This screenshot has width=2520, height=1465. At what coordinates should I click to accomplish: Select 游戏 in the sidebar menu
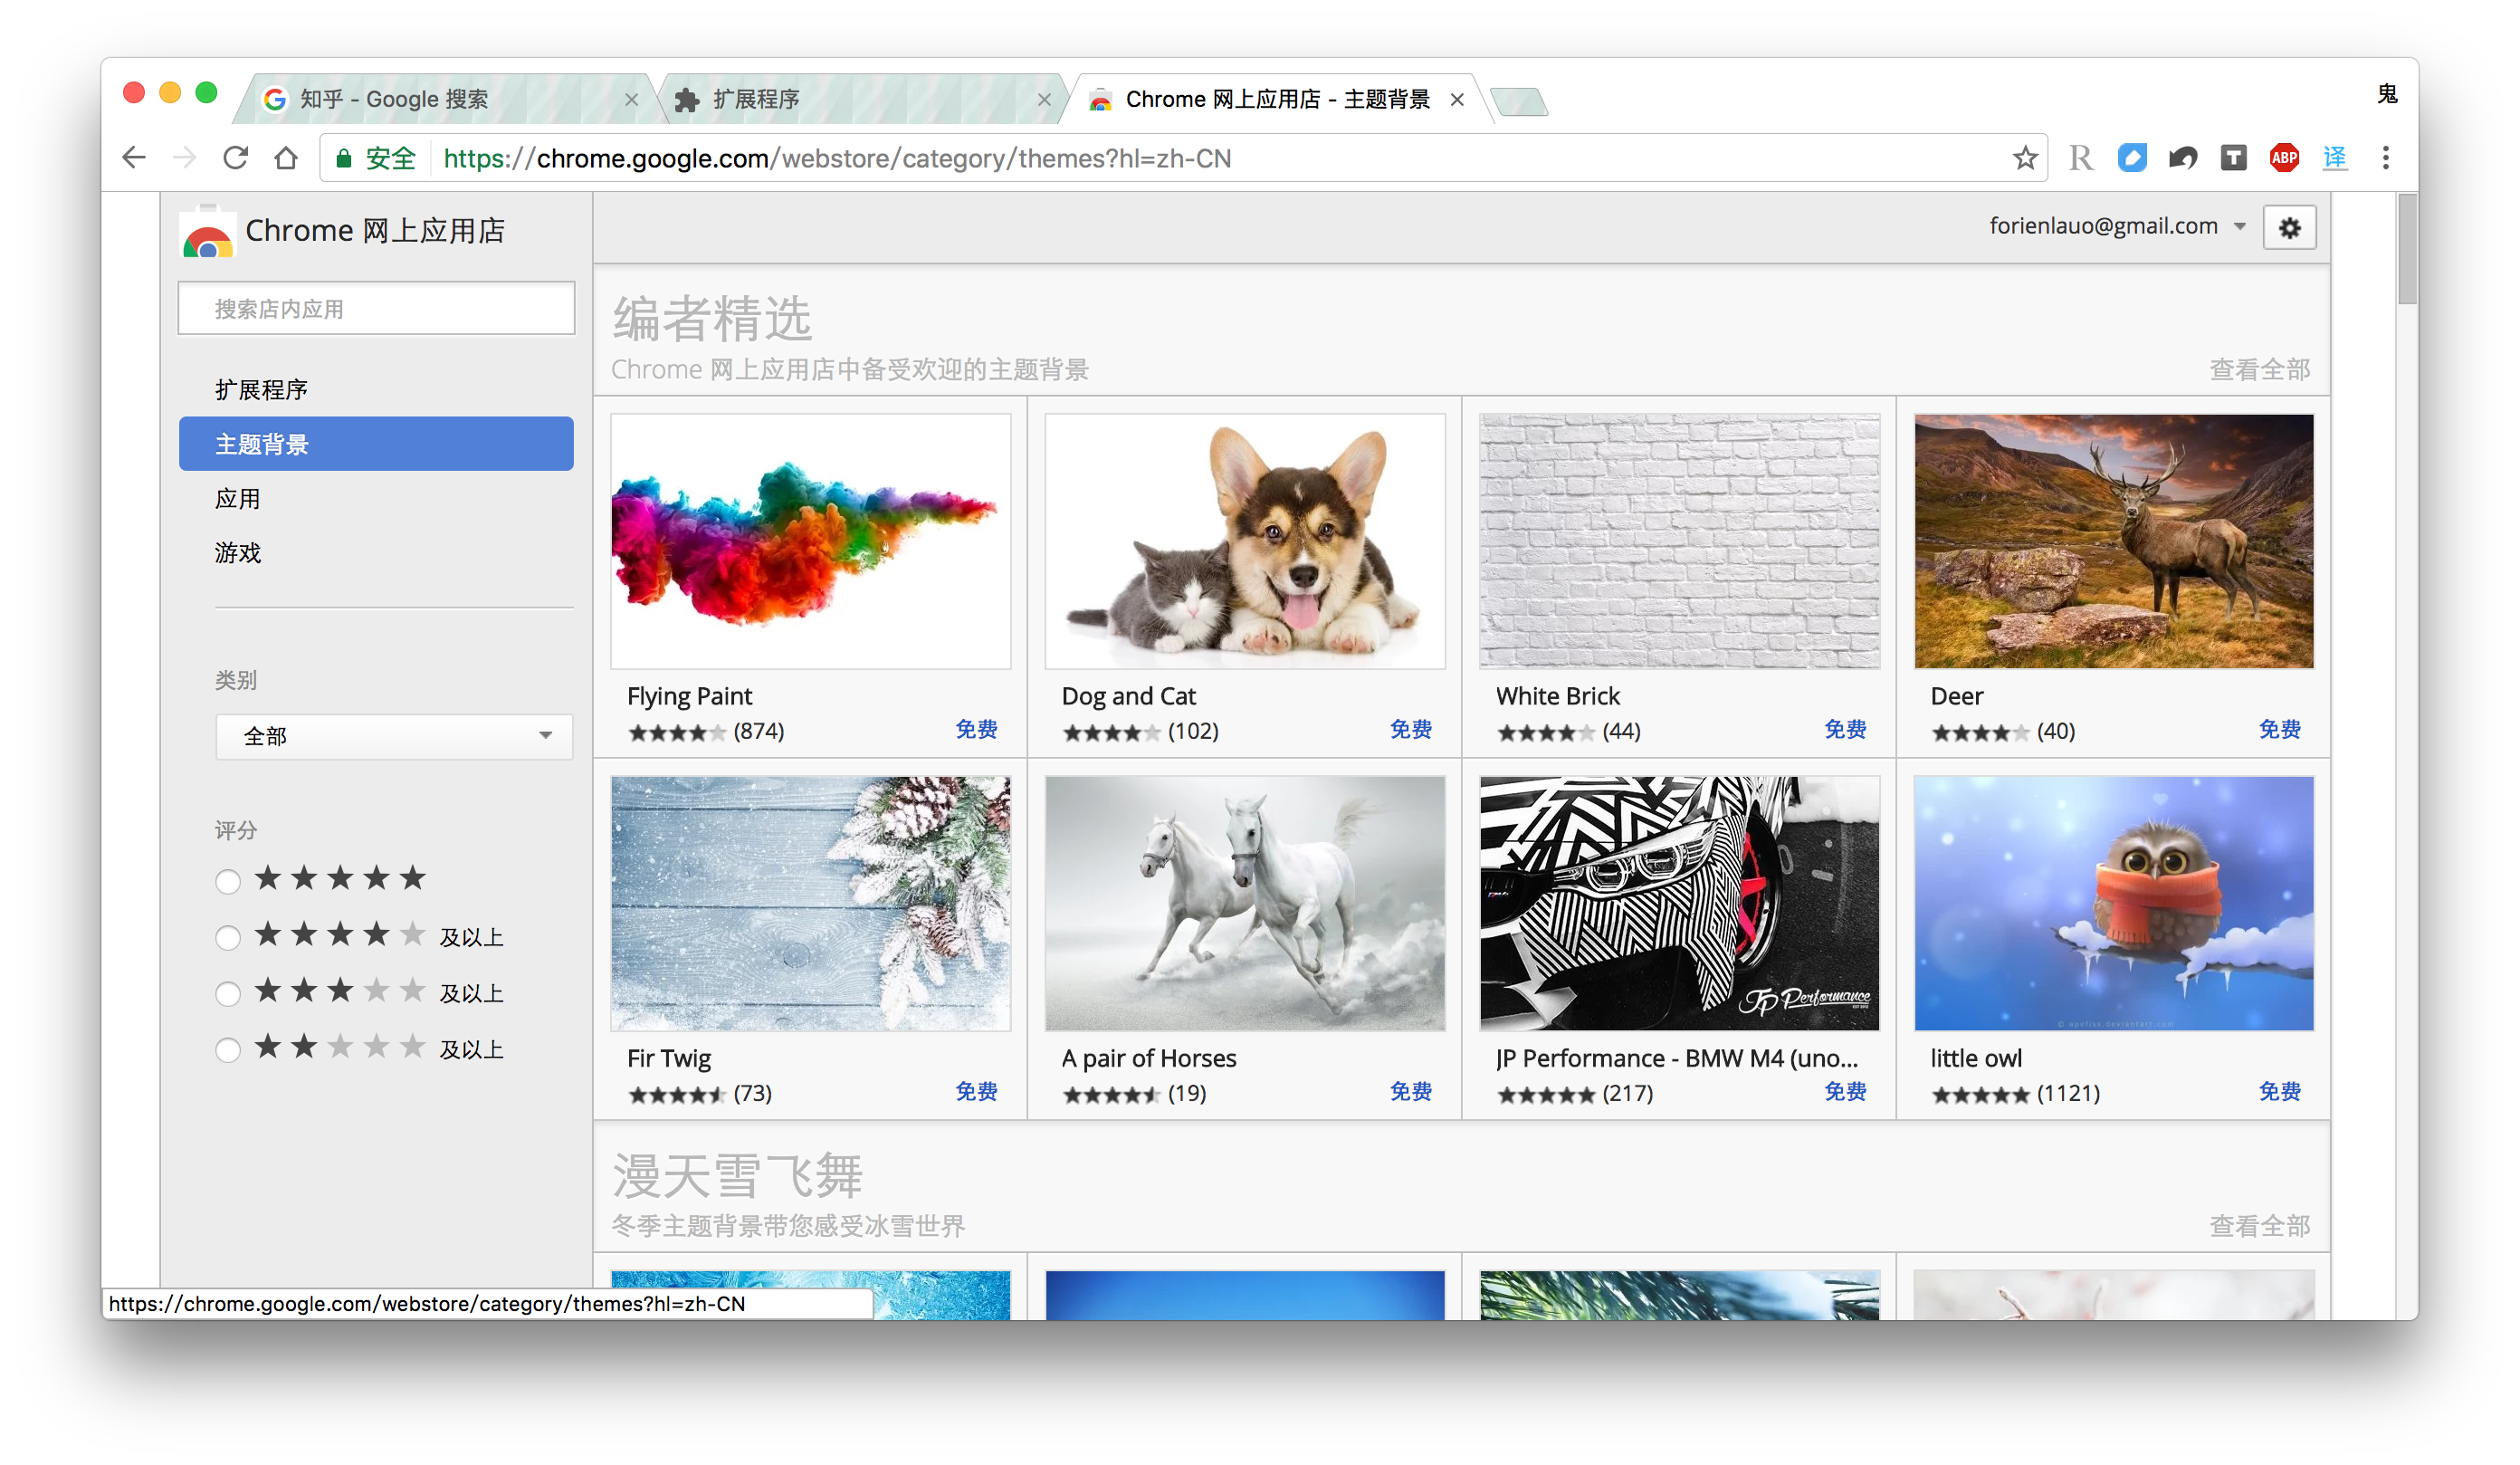[x=238, y=553]
